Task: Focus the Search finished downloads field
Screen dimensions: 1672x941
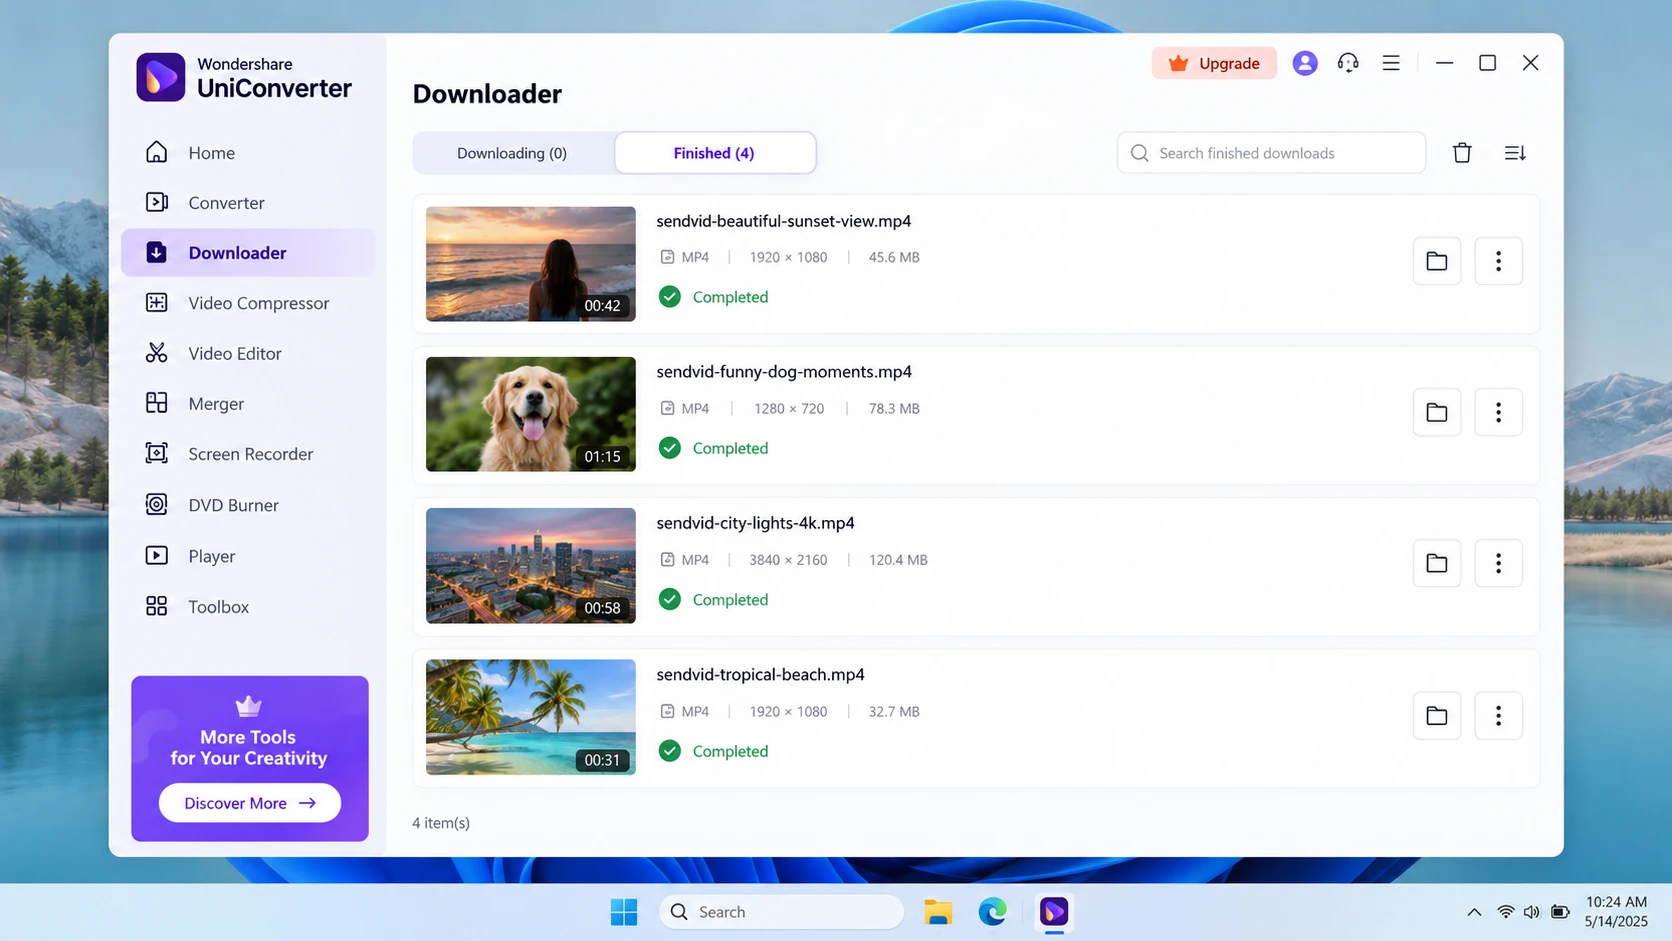Action: pyautogui.click(x=1271, y=153)
